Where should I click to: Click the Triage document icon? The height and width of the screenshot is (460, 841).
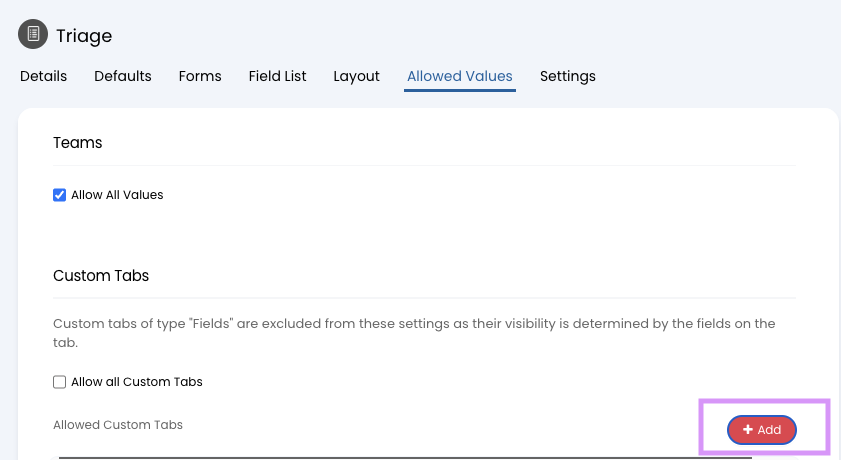tap(33, 34)
